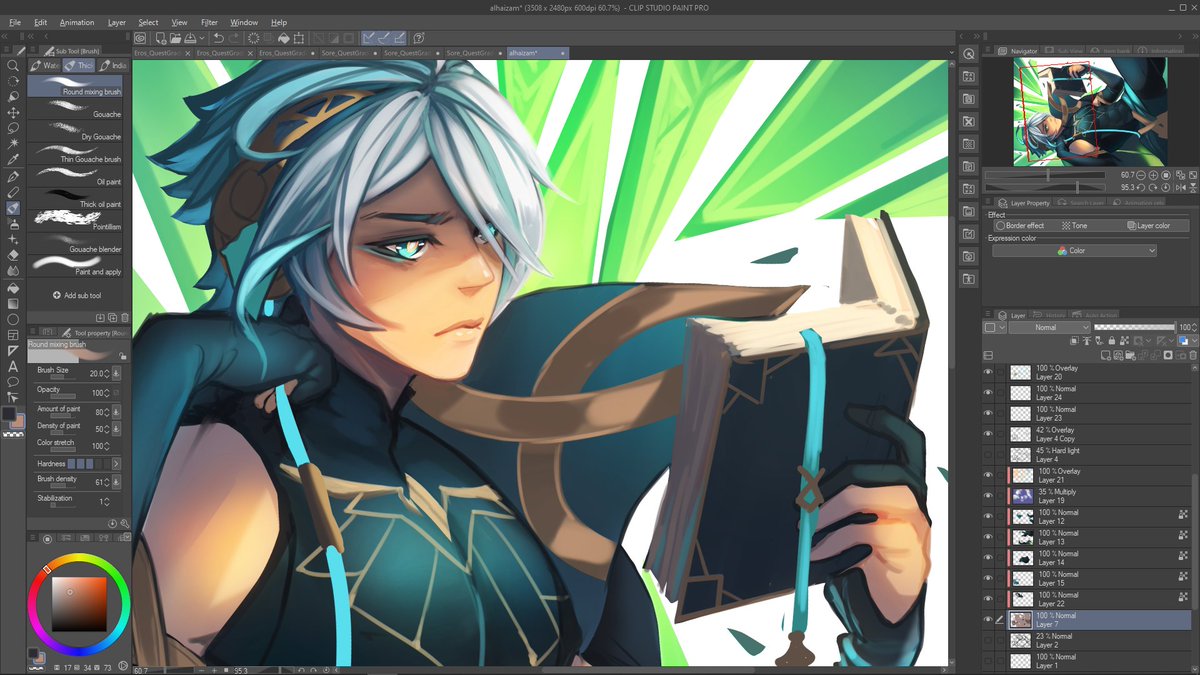Switch to the Thick paint sub tool tab
Viewport: 1200px width, 675px height.
[x=81, y=65]
